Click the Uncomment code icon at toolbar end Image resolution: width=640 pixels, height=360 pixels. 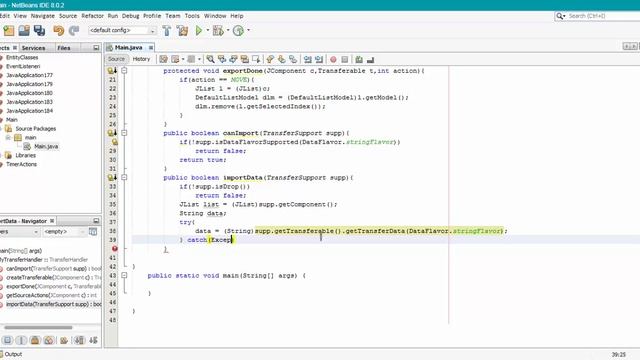[x=370, y=59]
